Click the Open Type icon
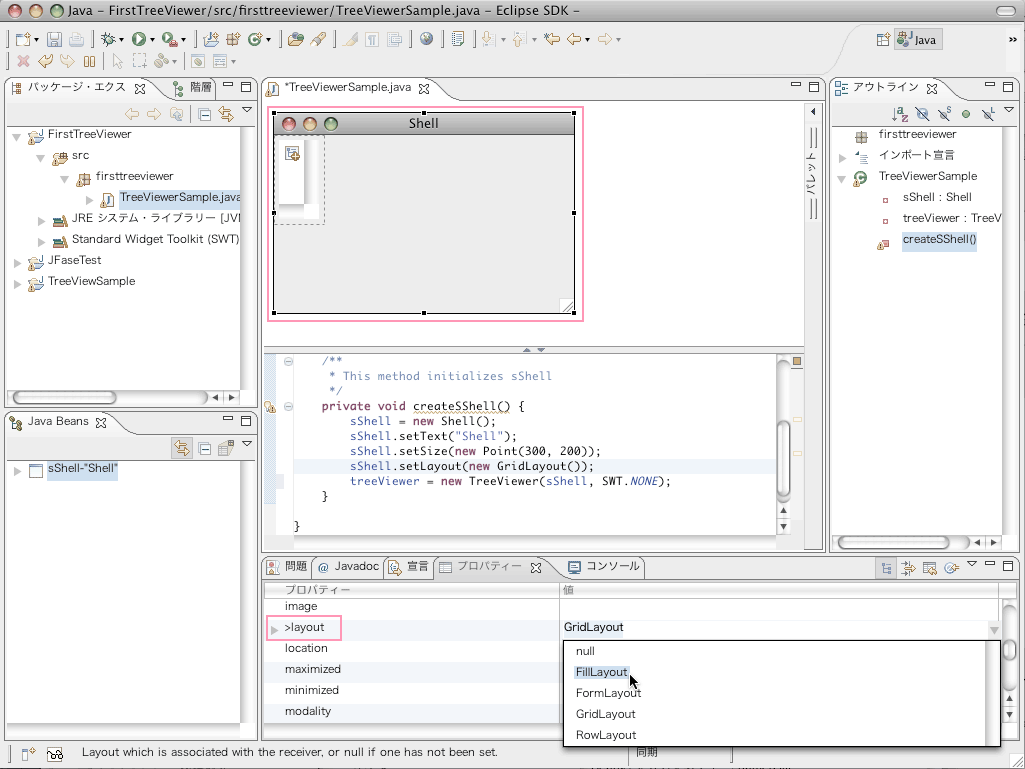The height and width of the screenshot is (769, 1025). point(295,39)
